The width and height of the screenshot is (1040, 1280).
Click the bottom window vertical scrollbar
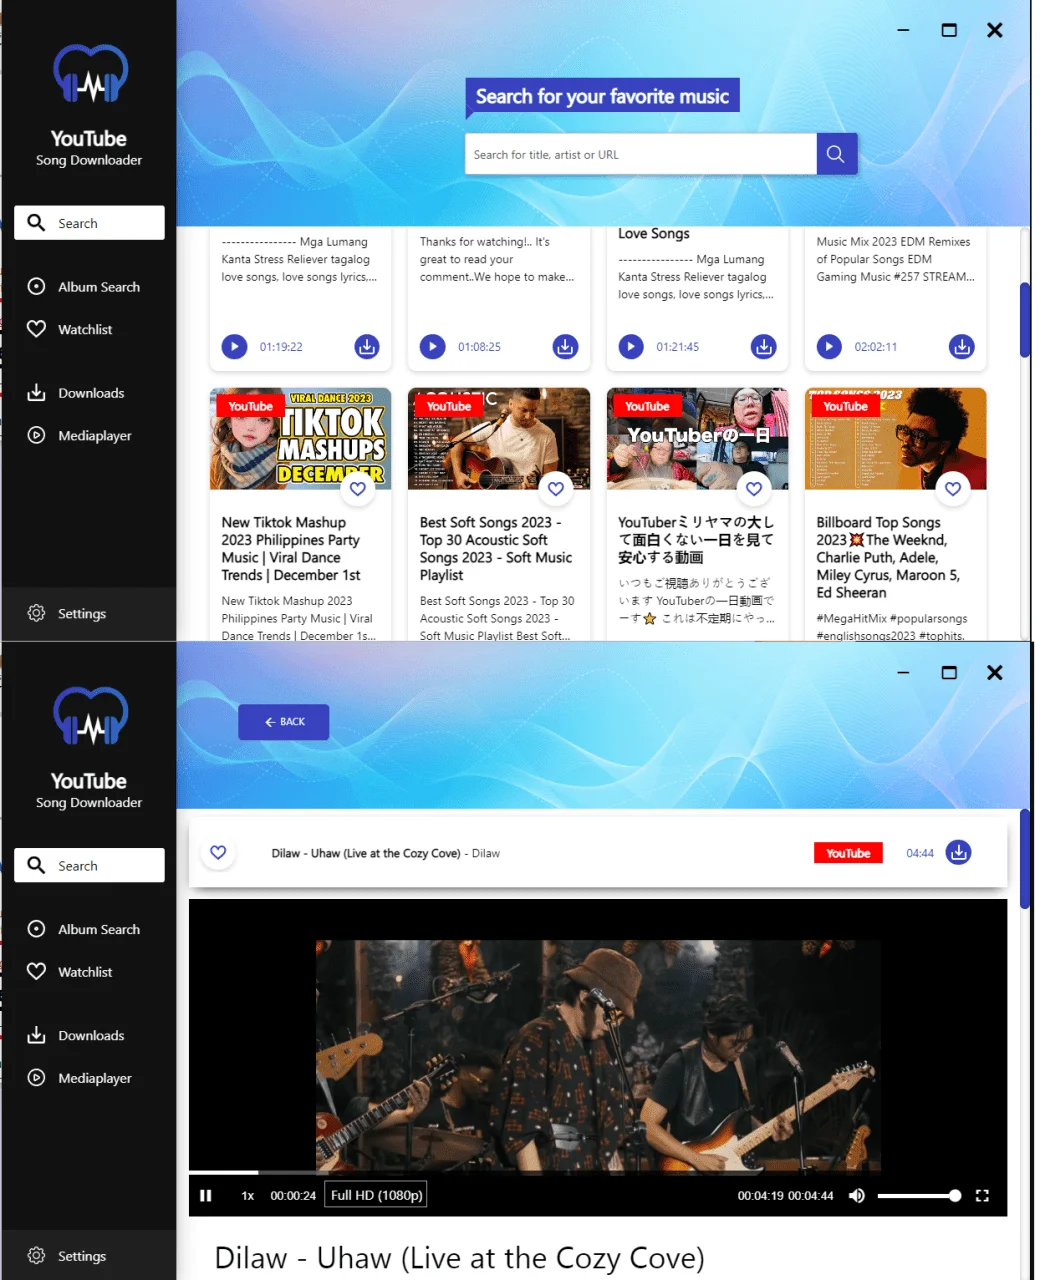(1024, 859)
